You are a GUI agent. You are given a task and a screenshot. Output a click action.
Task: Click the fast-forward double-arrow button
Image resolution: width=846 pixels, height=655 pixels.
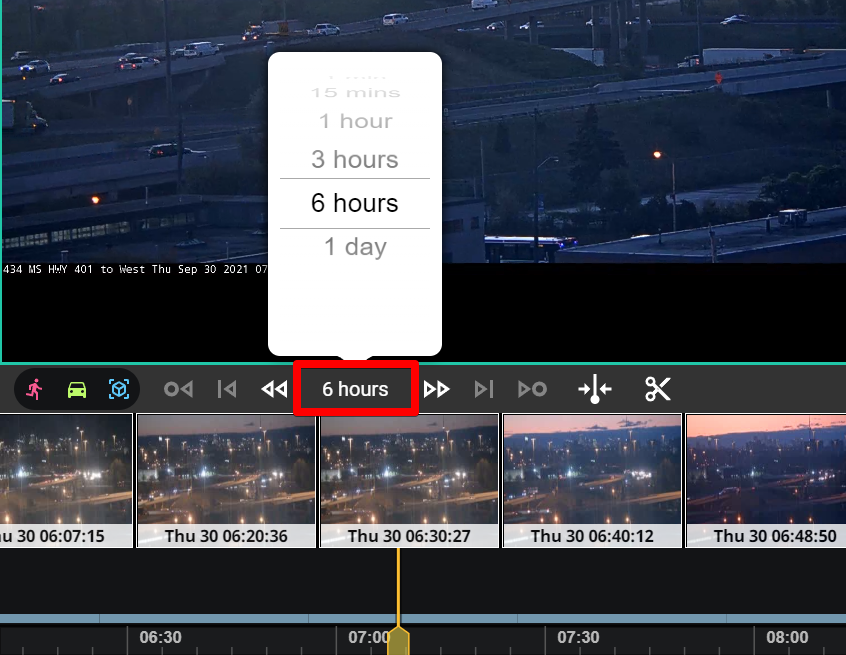click(x=436, y=389)
